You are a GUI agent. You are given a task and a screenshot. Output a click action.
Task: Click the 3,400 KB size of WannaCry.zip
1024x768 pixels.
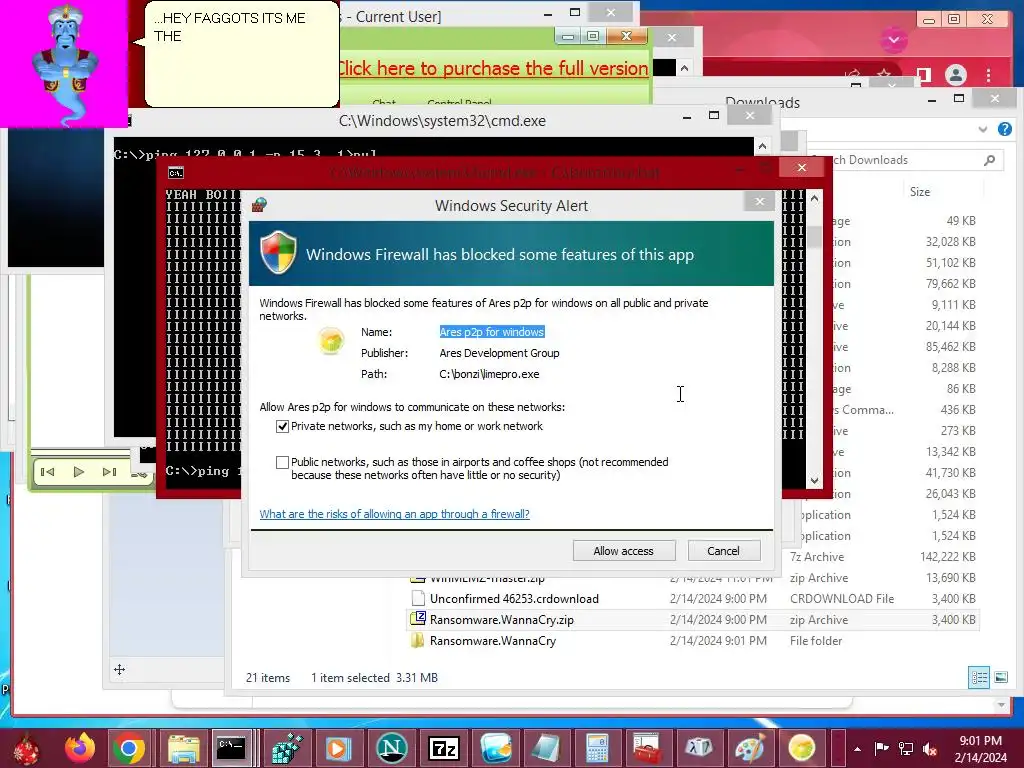point(953,620)
